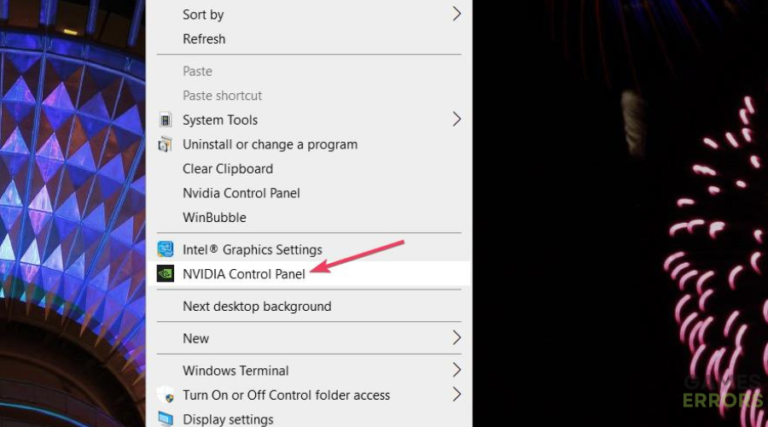The image size is (768, 427).
Task: Open the New submenu arrow
Action: coord(456,338)
